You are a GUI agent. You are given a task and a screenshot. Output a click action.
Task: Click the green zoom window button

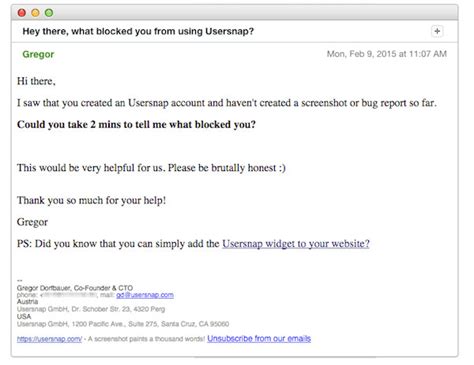point(49,13)
